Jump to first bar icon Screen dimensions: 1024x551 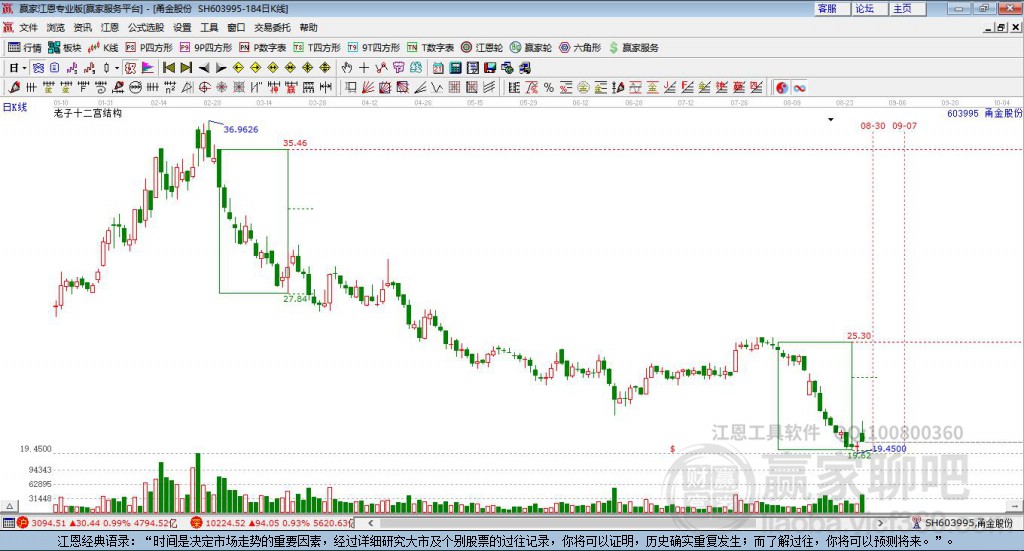click(x=168, y=68)
